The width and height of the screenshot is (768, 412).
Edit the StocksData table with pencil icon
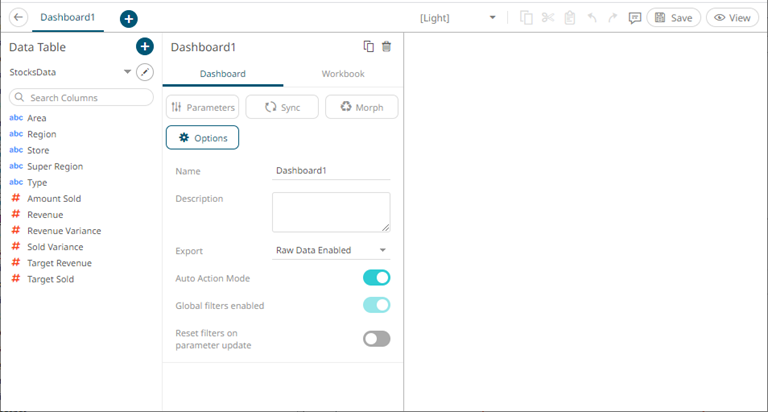[145, 72]
